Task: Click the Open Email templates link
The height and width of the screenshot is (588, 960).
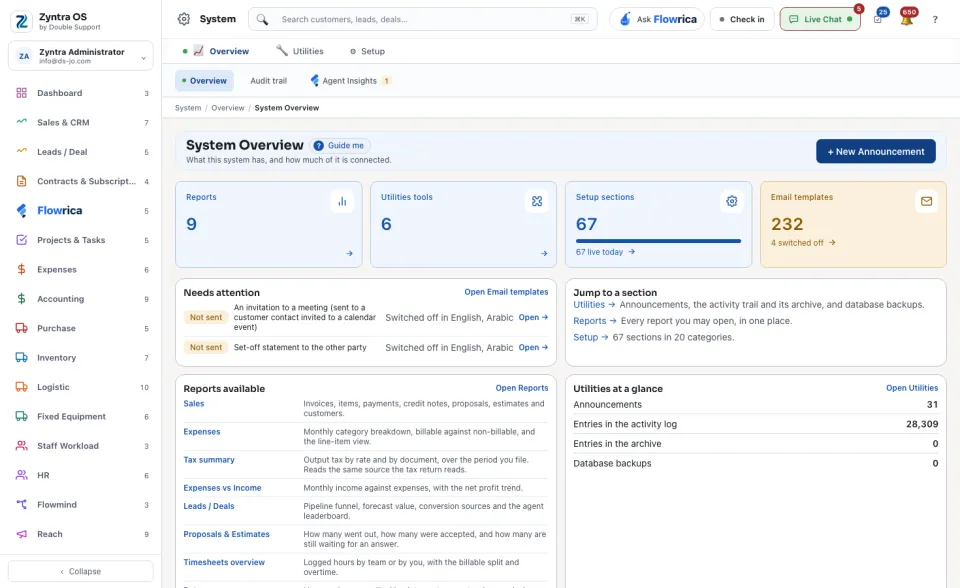Action: (x=506, y=292)
